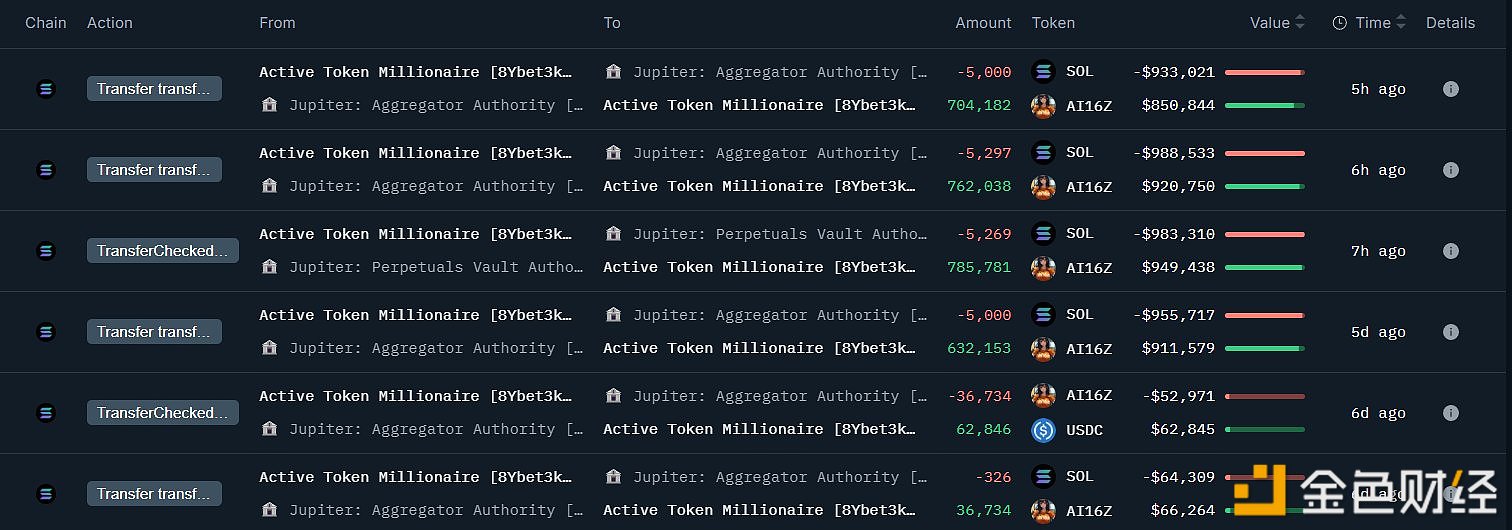Open details info icon for 6d ago row
This screenshot has height=530, width=1512.
(x=1450, y=413)
